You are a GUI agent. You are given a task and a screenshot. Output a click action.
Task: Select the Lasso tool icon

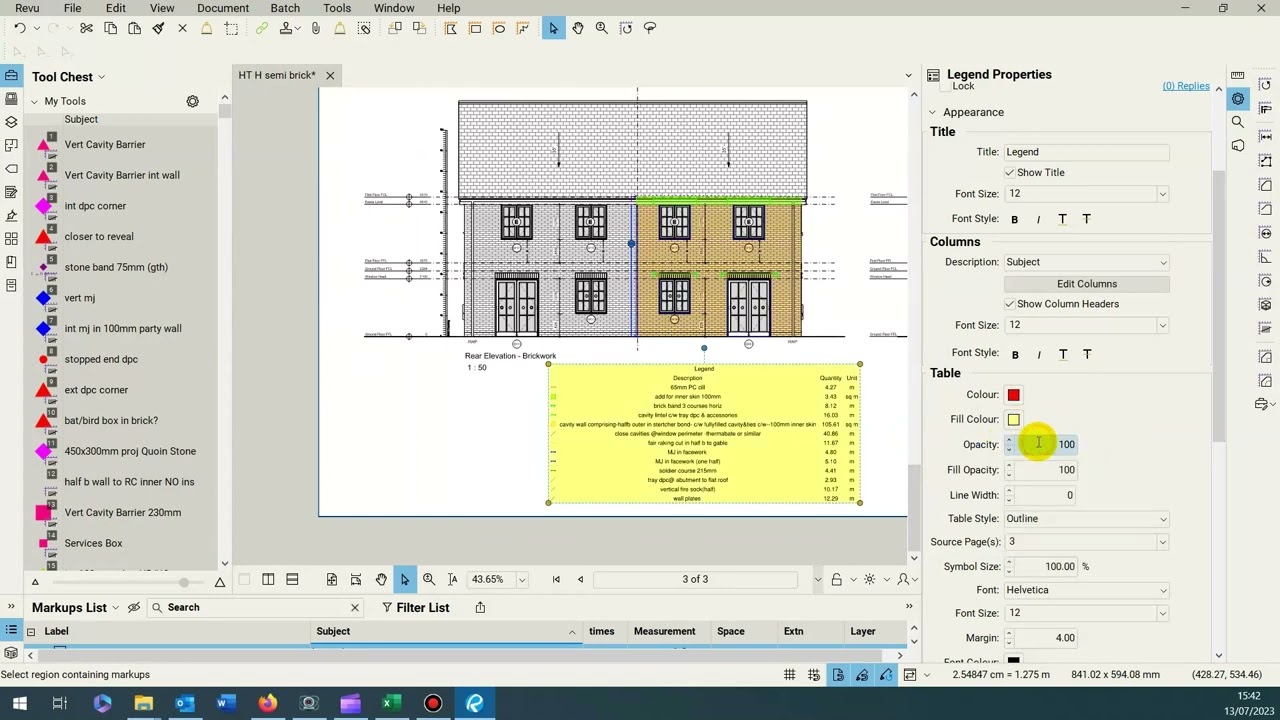[650, 29]
